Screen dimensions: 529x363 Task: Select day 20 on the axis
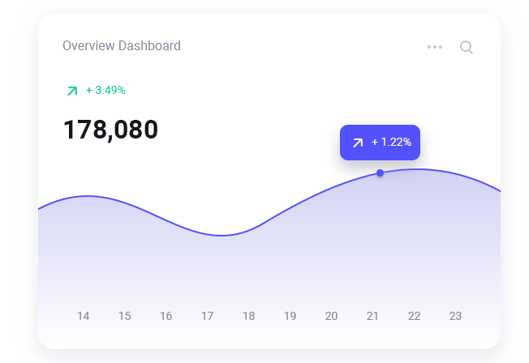tap(331, 316)
